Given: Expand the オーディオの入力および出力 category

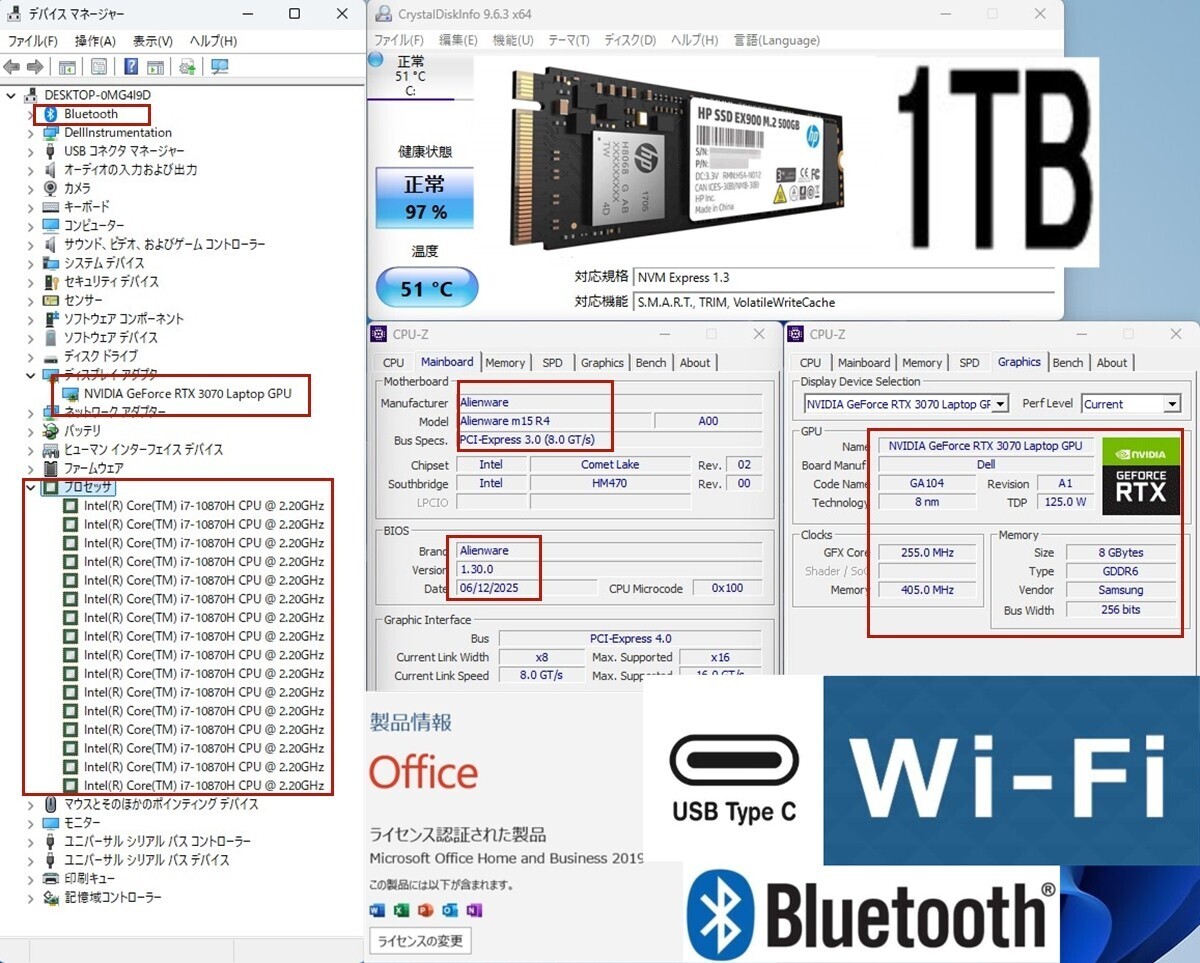Looking at the screenshot, I should coord(30,170).
